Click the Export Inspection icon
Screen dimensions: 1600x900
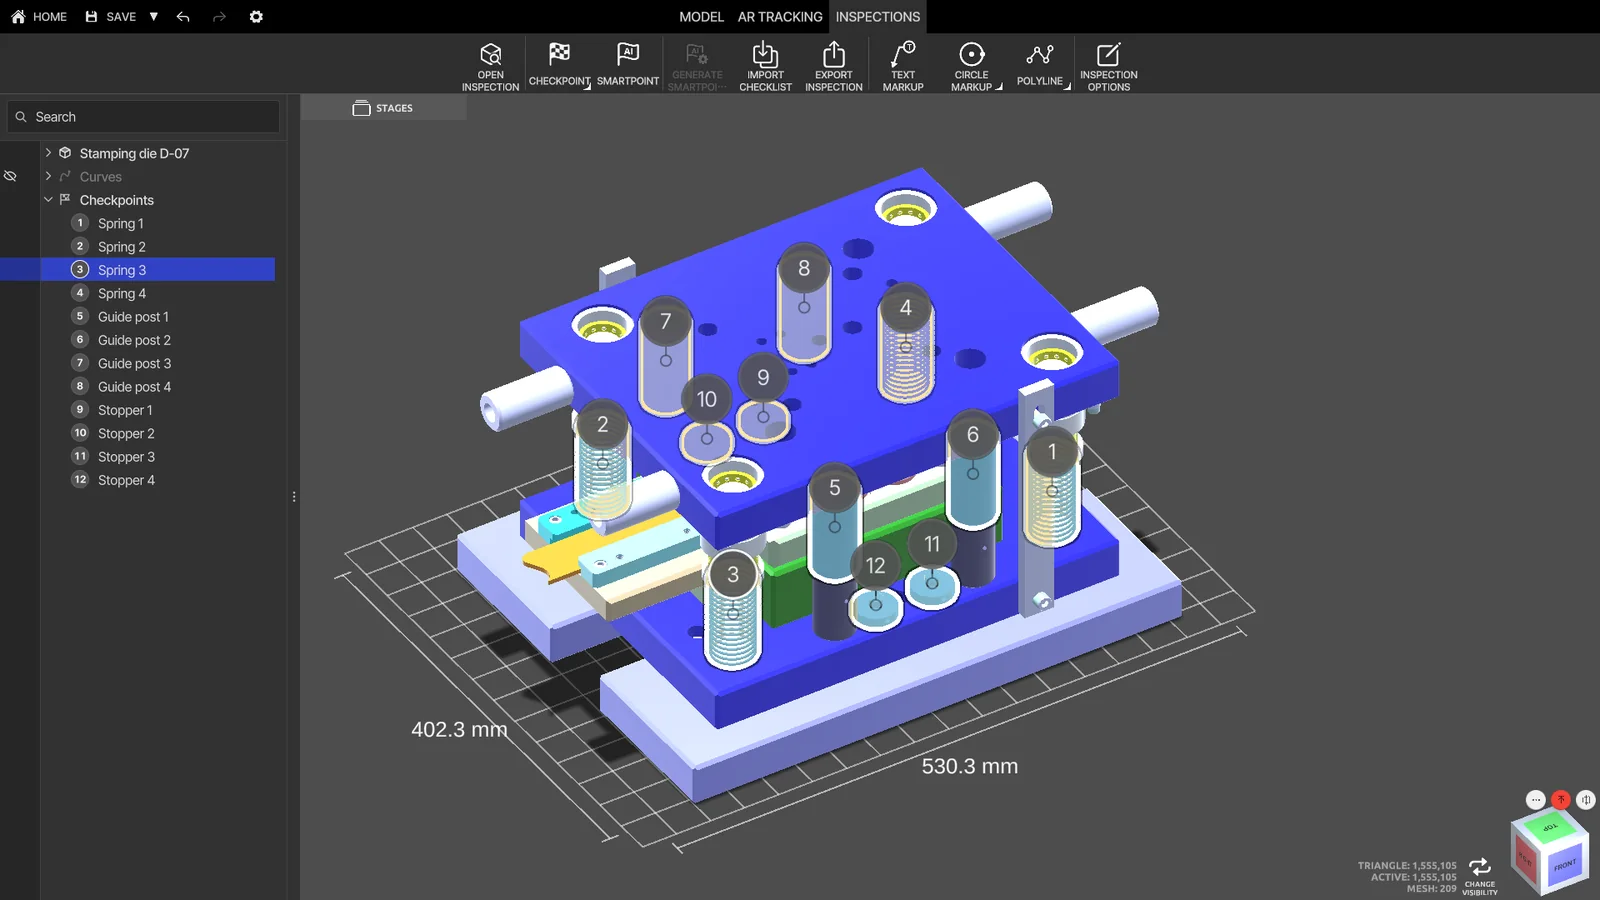(834, 54)
